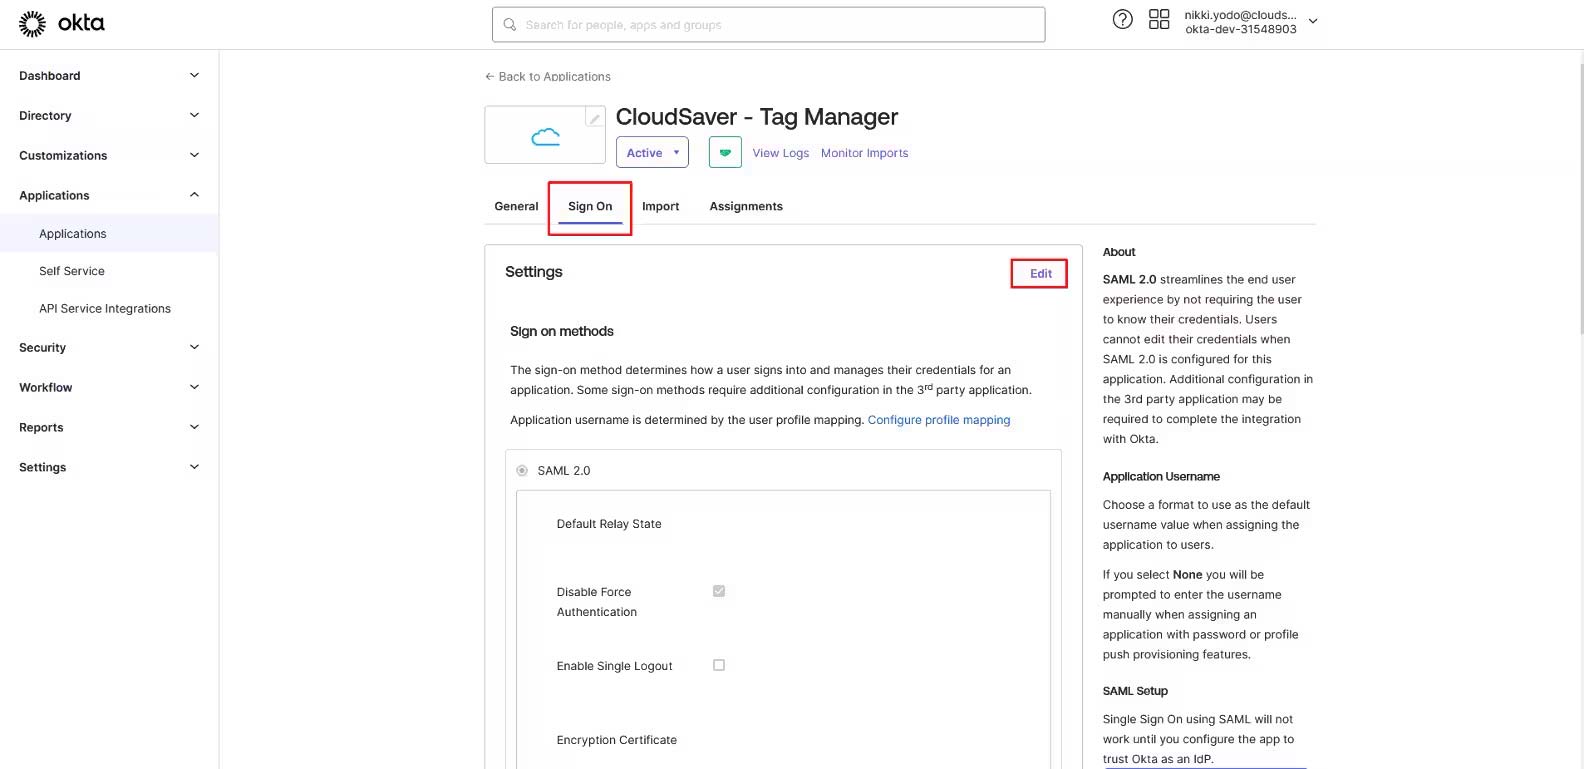Screen dimensions: 1584x769
Task: Open Configure profile mapping link
Action: (938, 420)
